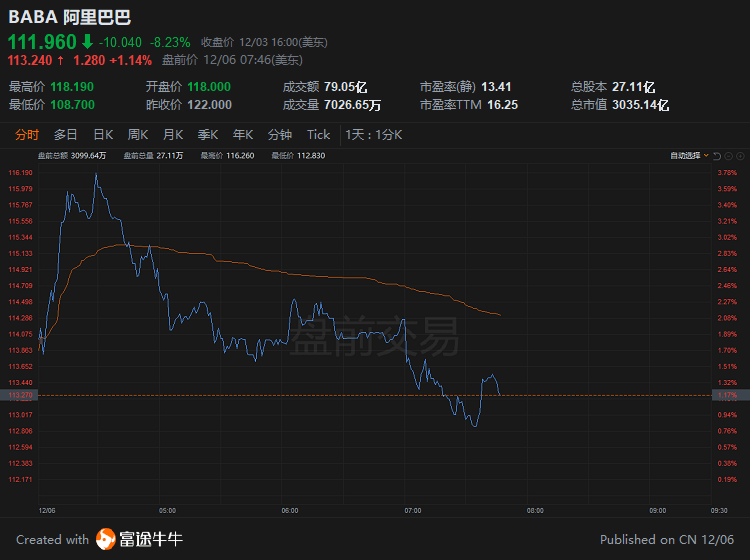Click the 成交量 7026.65万 value
750x560 pixels.
(x=352, y=105)
